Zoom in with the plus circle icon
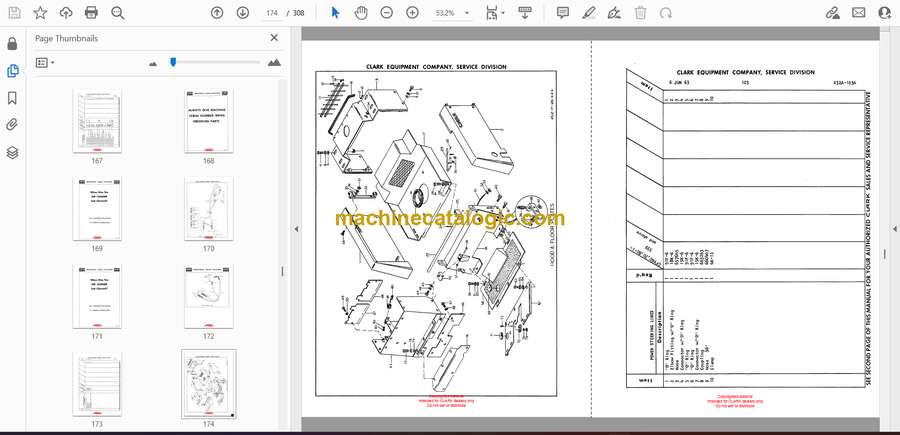The image size is (900, 435). pos(412,13)
